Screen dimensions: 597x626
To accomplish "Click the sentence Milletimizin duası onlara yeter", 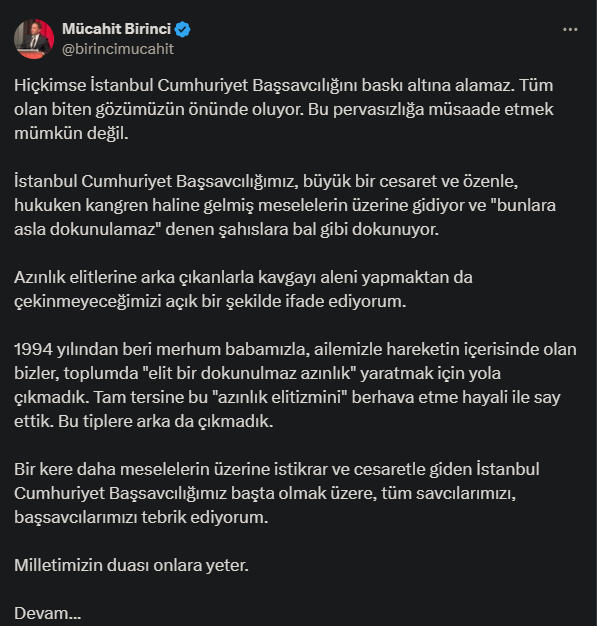I will [131, 565].
